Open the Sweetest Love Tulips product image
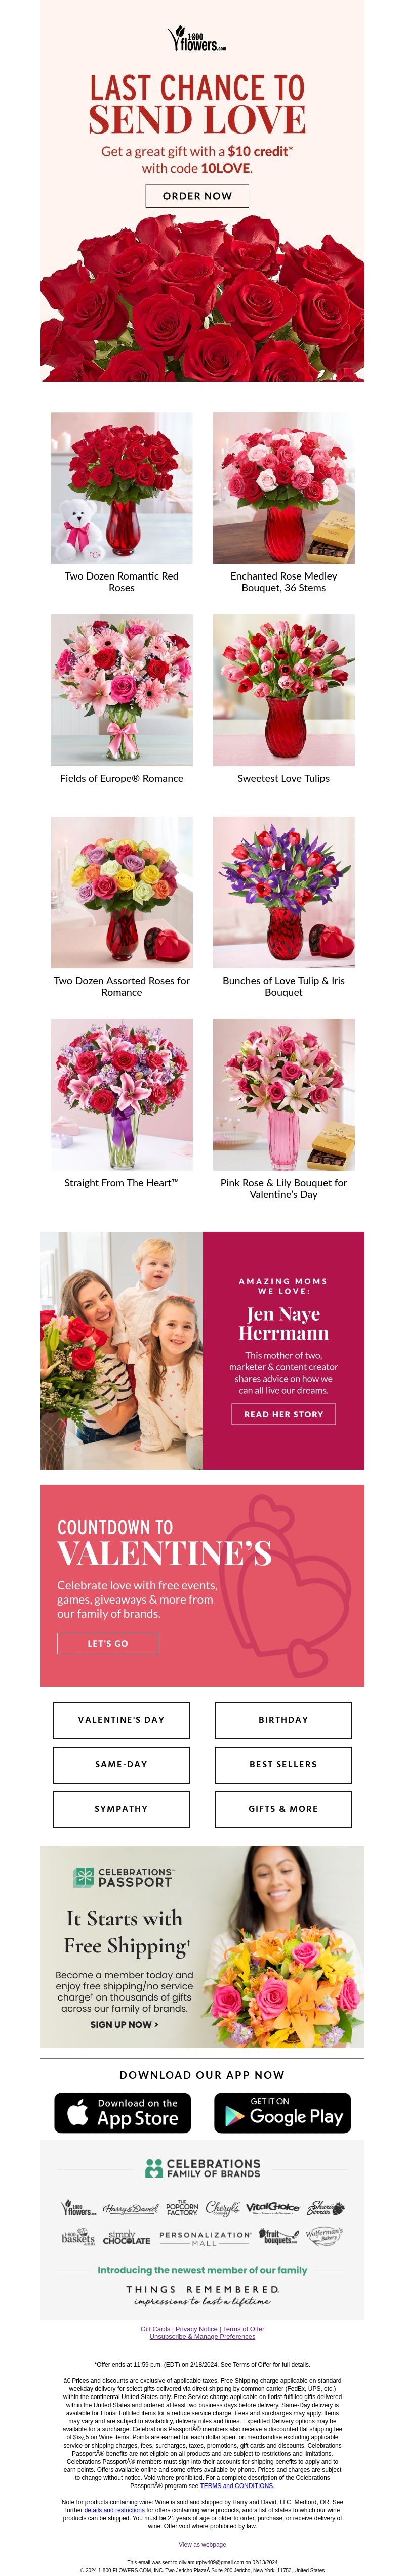Image resolution: width=405 pixels, height=2576 pixels. pos(284,690)
